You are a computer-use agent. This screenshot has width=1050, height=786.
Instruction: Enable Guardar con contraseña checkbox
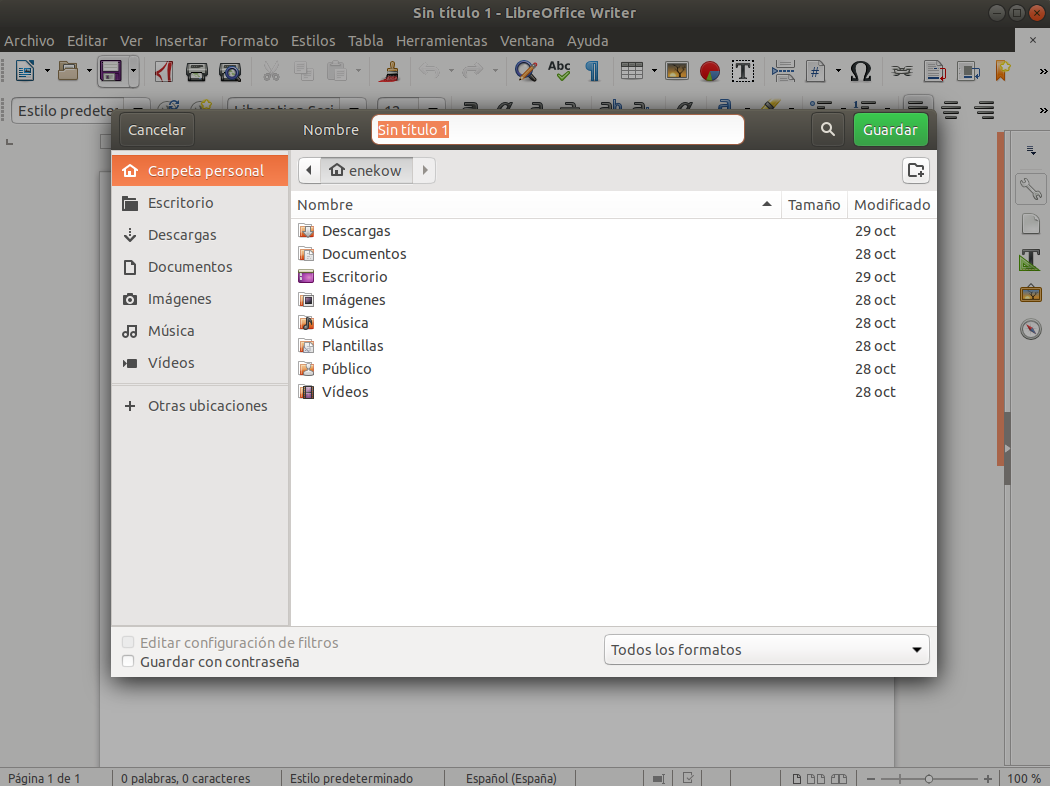128,661
